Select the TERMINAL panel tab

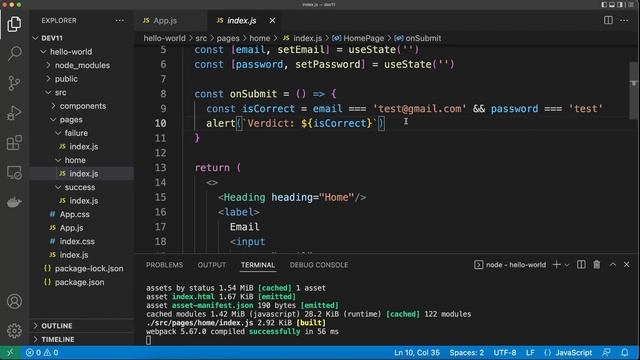258,265
